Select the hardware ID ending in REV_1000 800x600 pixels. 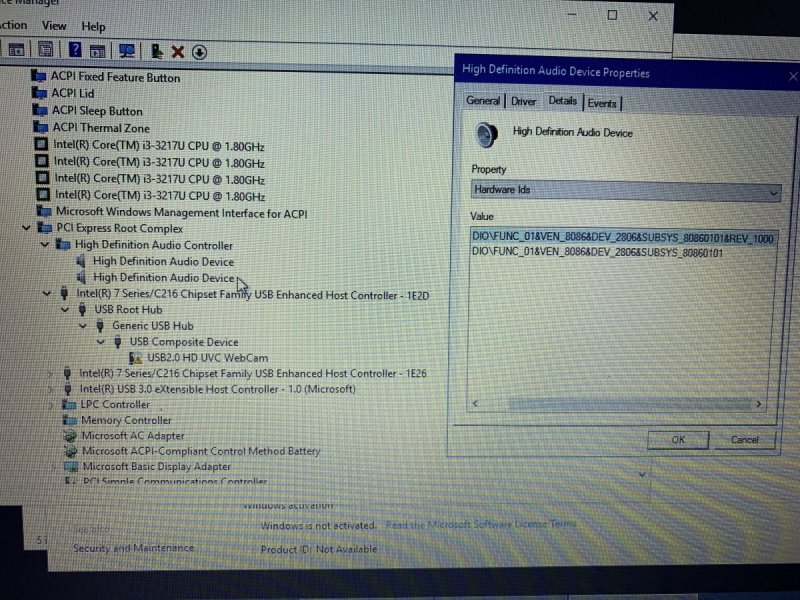tap(622, 237)
